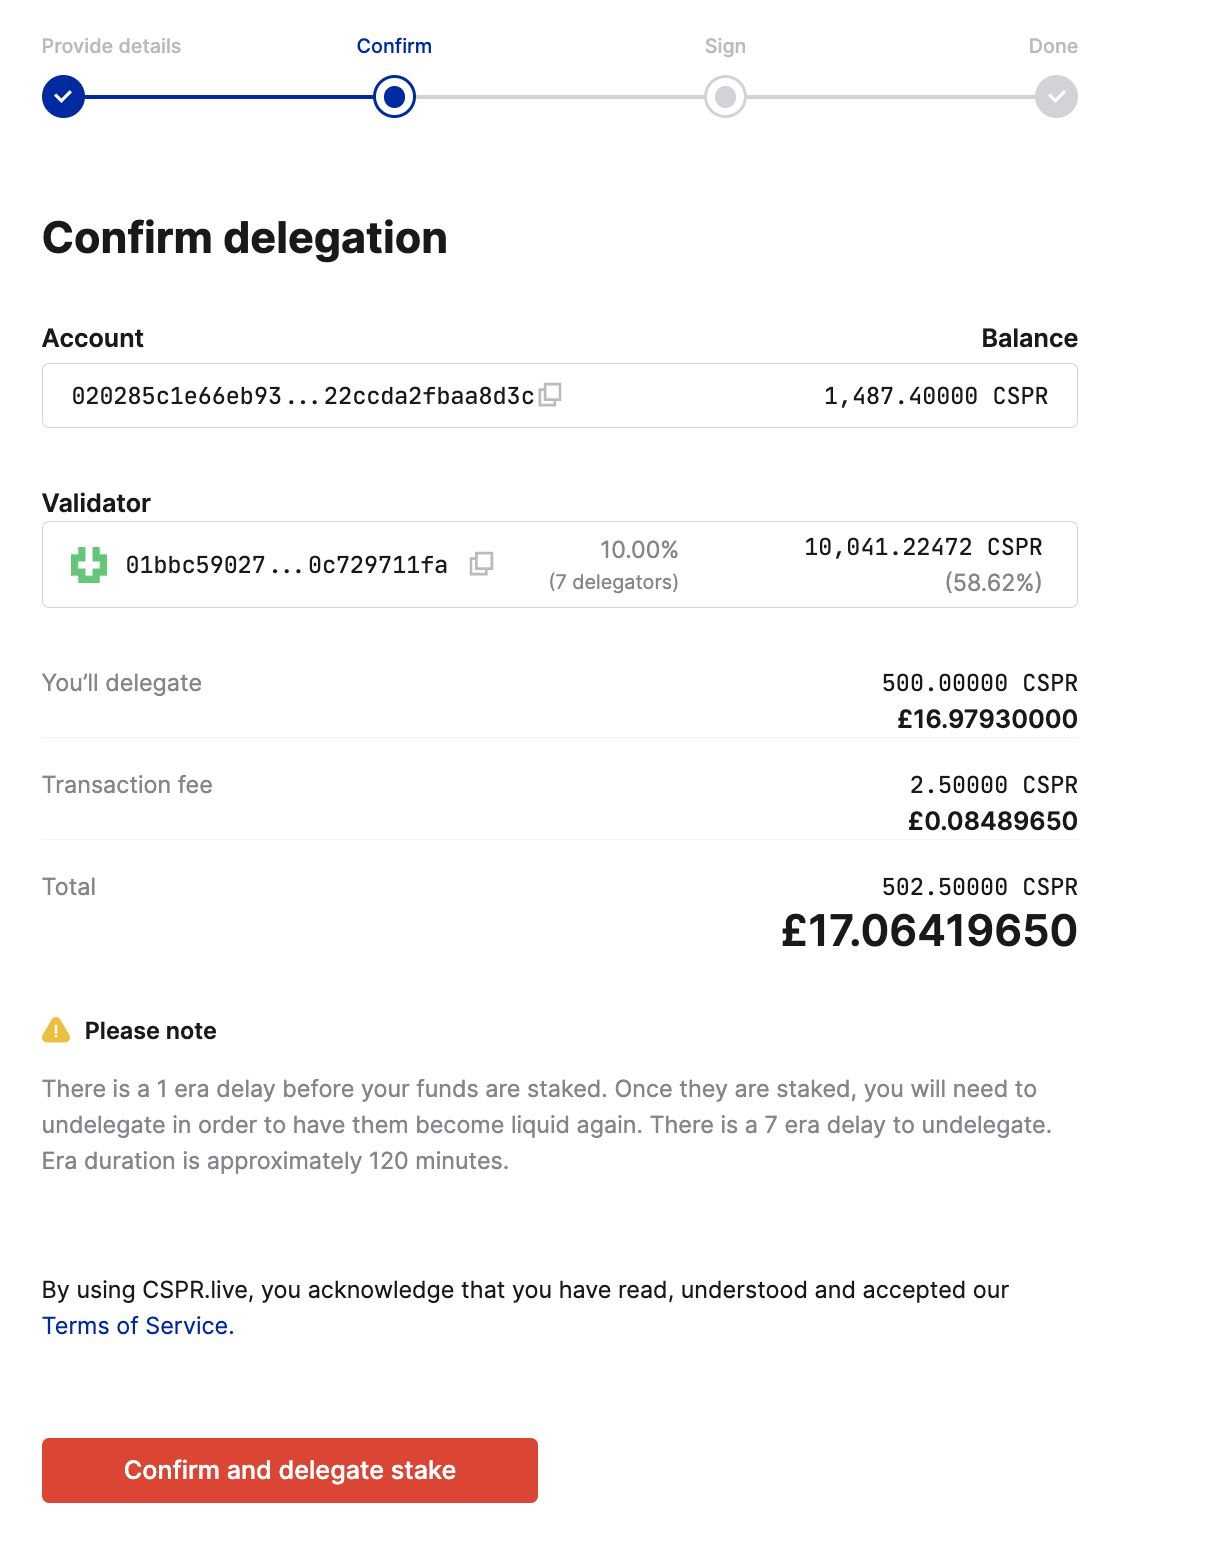Click the yellow warning triangle icon
This screenshot has width=1218, height=1562.
click(x=56, y=1030)
